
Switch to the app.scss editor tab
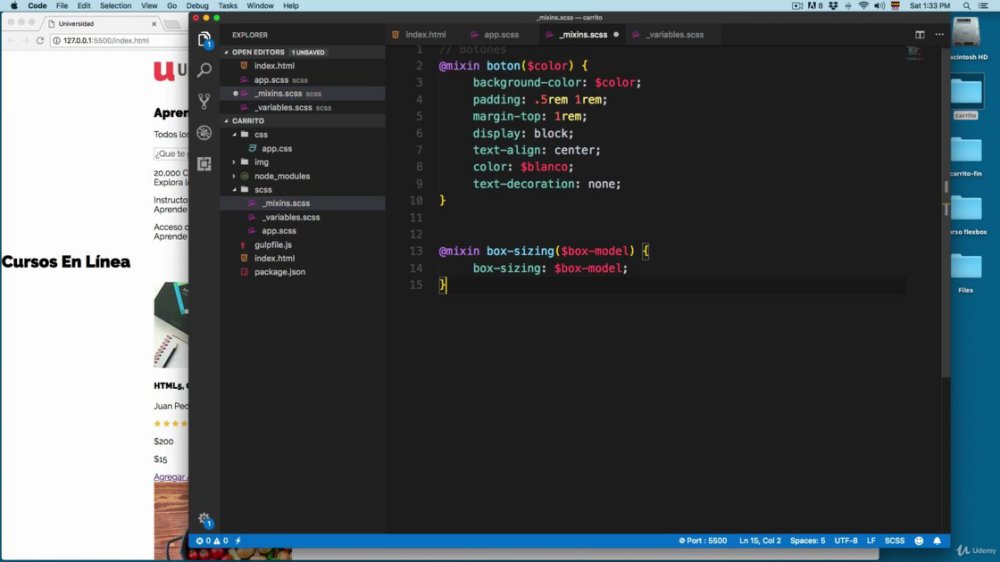click(501, 34)
